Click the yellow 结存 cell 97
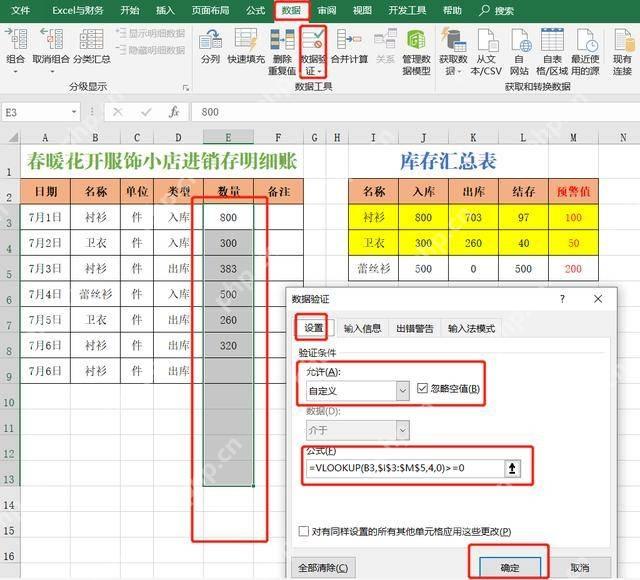 523,218
